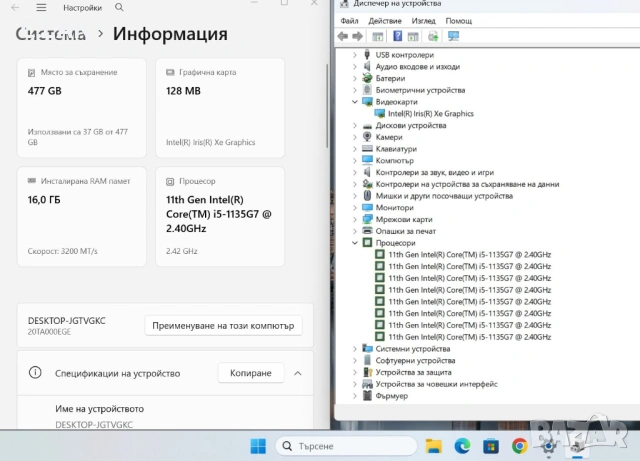Click the Мишки mouse device icon
640x461 pixels.
pyautogui.click(x=367, y=196)
